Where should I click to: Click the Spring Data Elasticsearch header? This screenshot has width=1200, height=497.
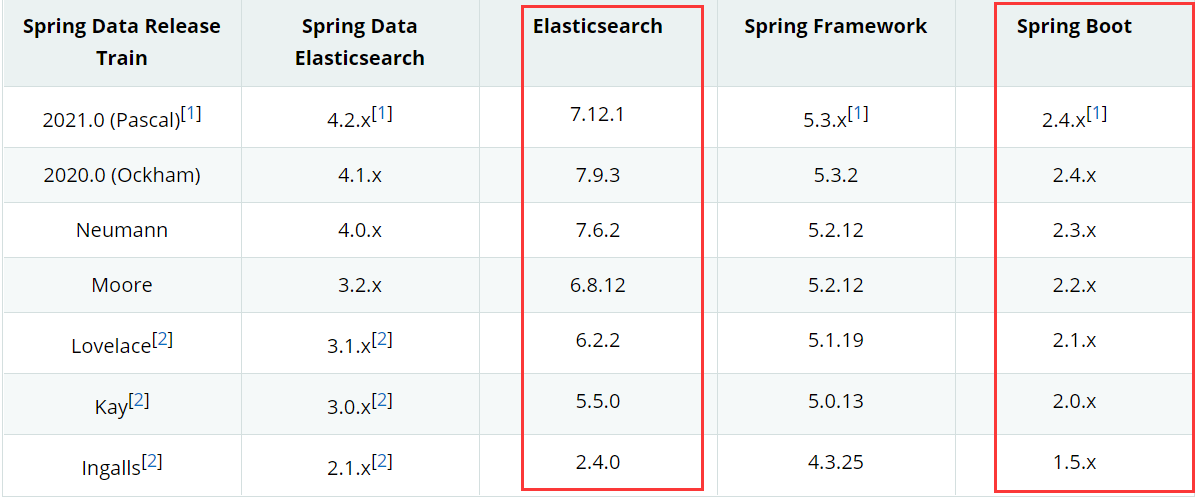(360, 43)
